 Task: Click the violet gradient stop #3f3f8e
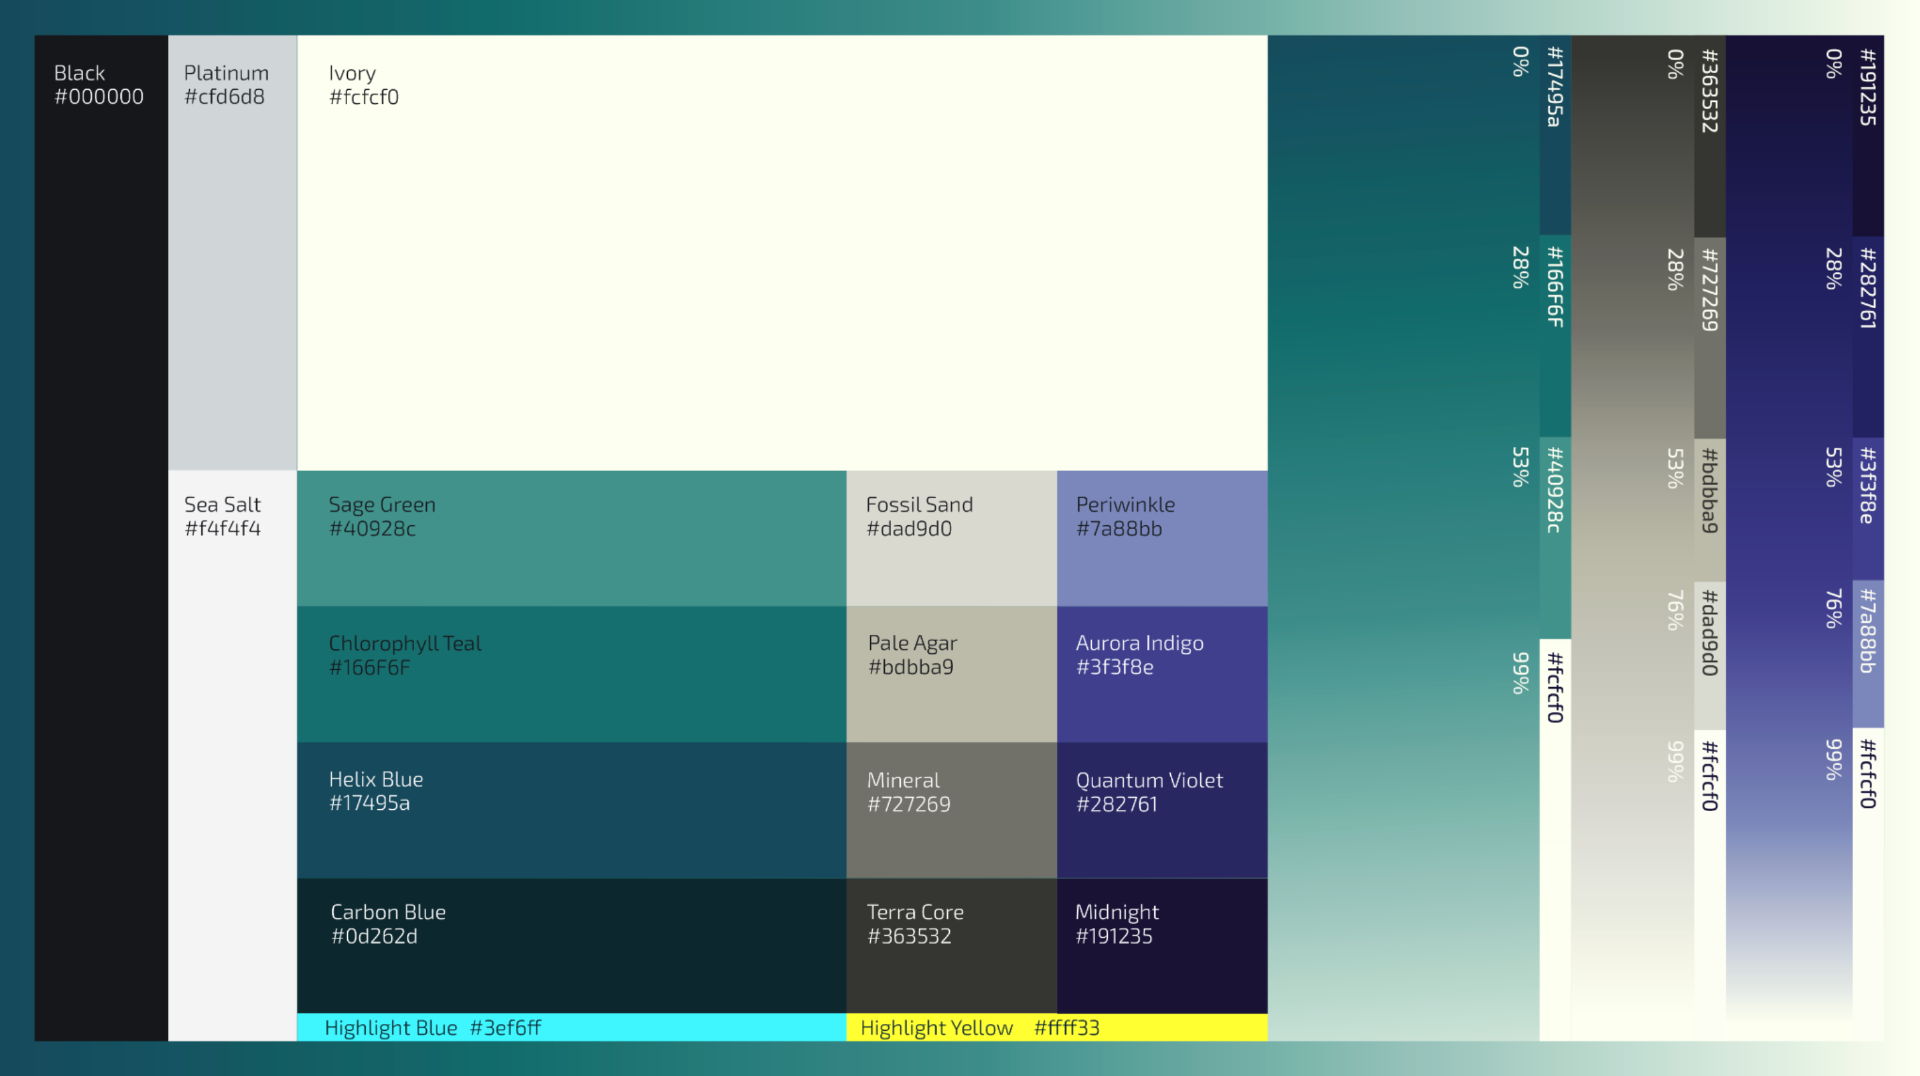(1868, 509)
